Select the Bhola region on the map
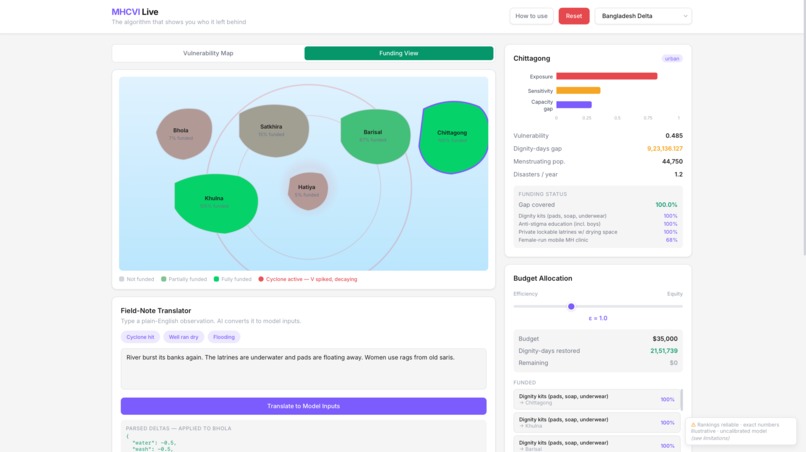Image resolution: width=806 pixels, height=452 pixels. 184,134
